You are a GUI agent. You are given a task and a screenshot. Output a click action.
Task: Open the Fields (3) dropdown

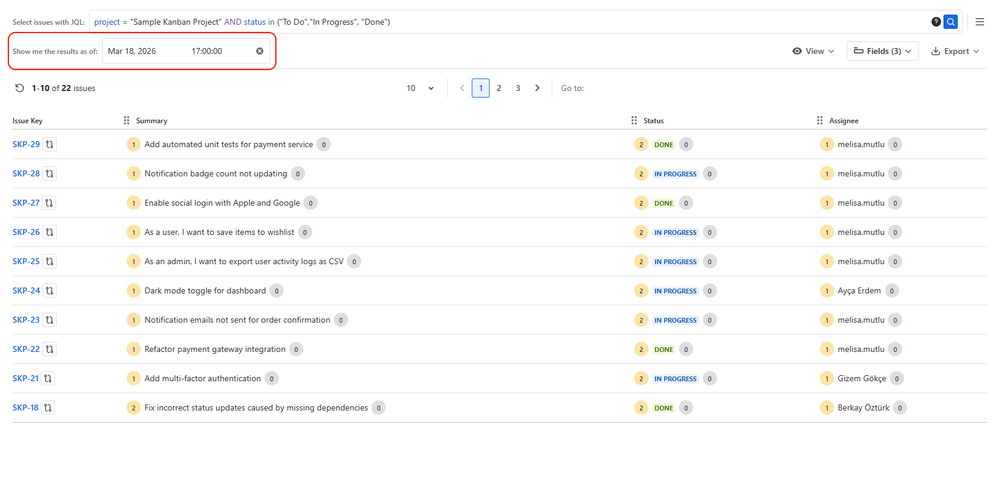click(x=882, y=51)
